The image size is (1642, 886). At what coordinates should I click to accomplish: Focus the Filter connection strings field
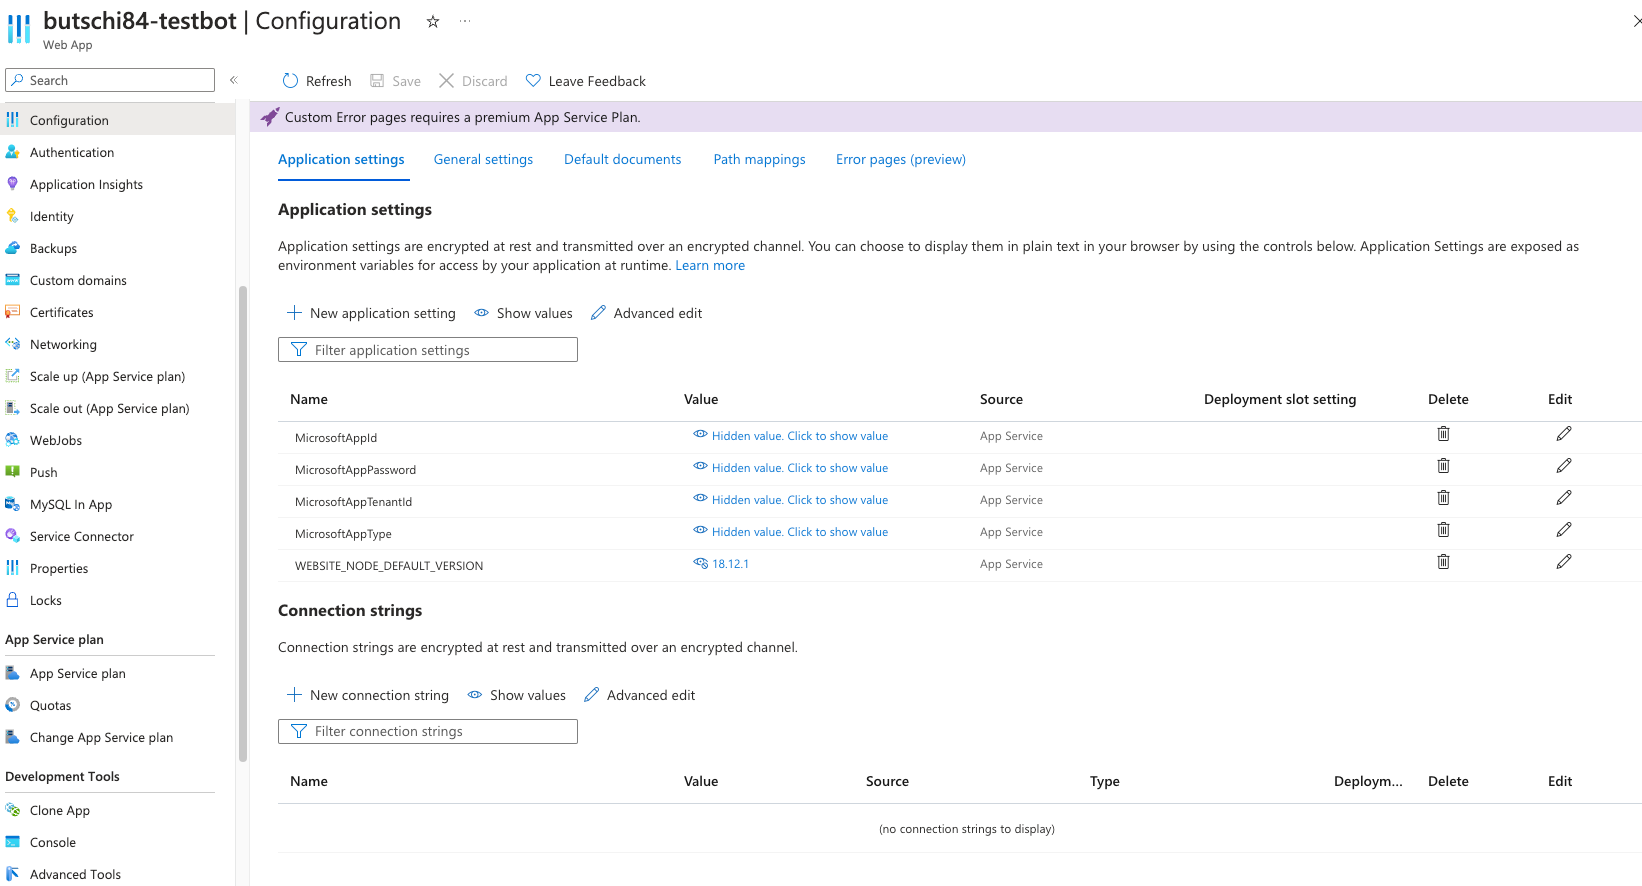tap(428, 732)
